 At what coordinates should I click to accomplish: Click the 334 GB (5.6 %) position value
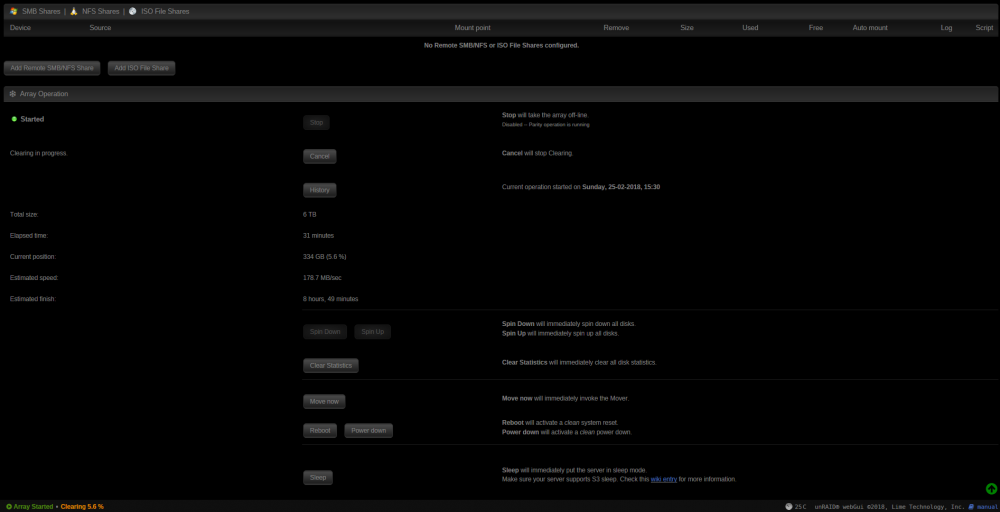pyautogui.click(x=325, y=257)
